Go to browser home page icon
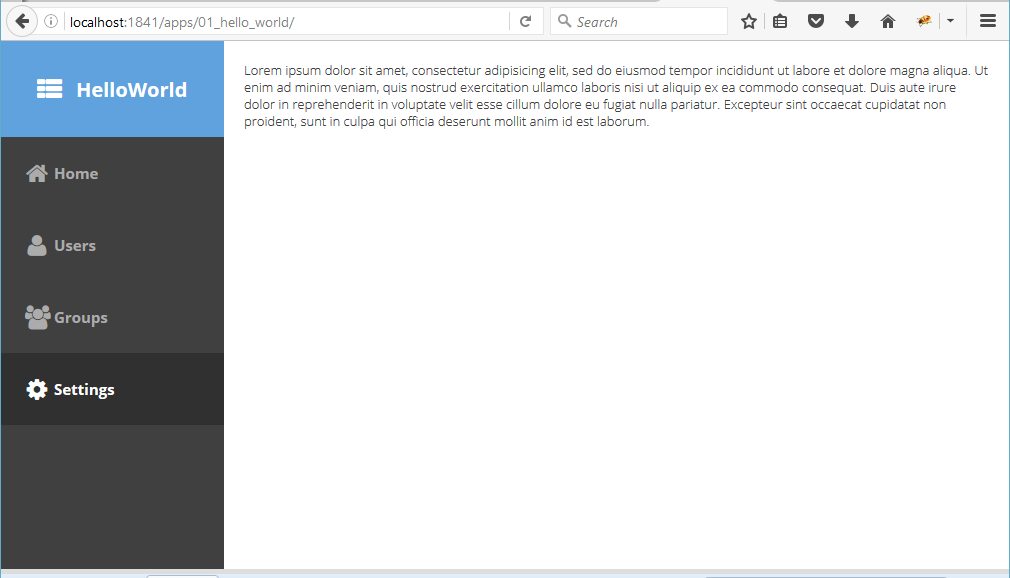Image resolution: width=1010 pixels, height=578 pixels. pyautogui.click(x=888, y=21)
